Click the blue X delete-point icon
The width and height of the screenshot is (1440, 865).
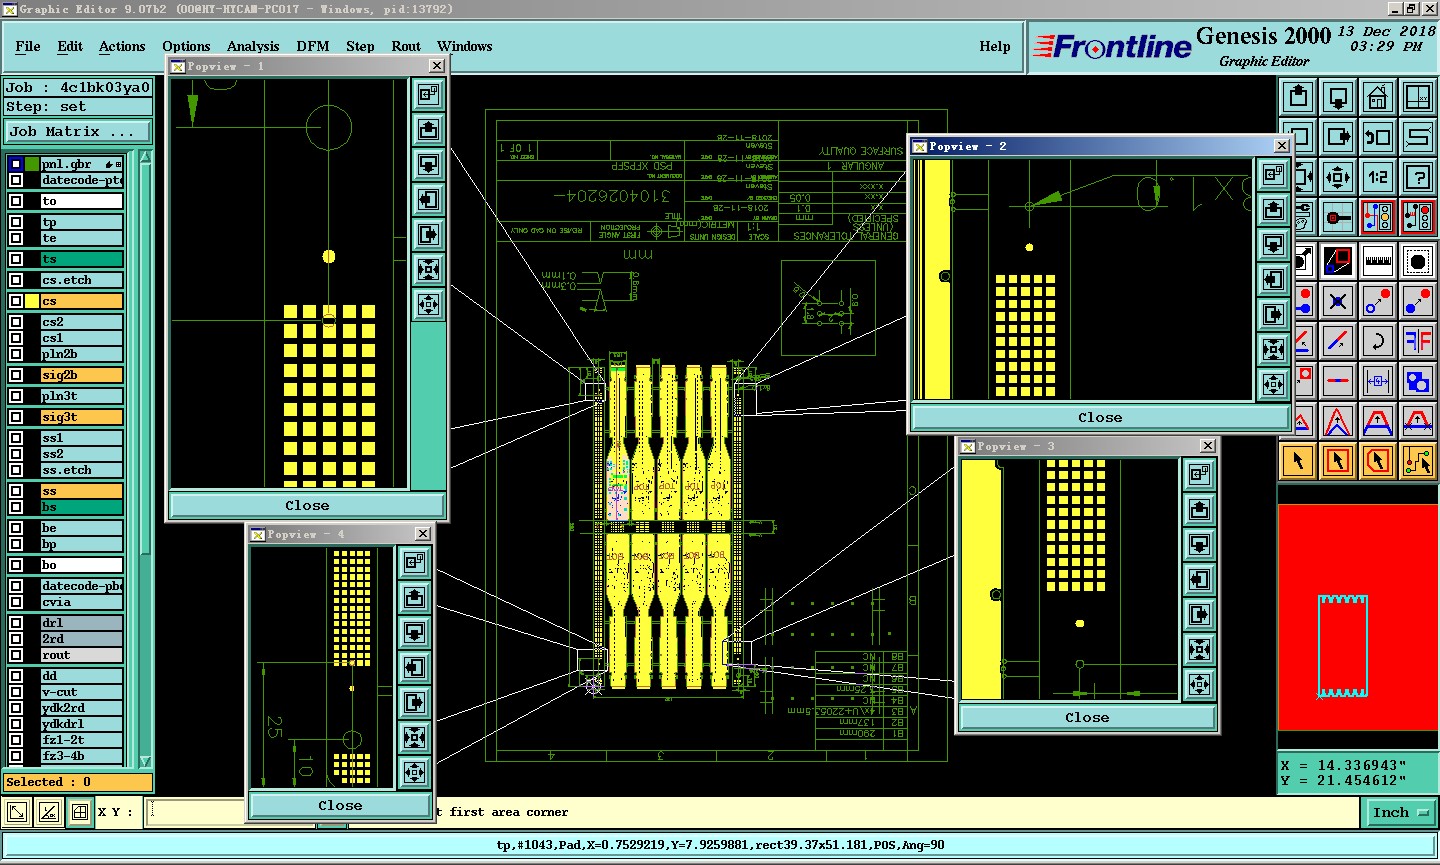pyautogui.click(x=1338, y=301)
